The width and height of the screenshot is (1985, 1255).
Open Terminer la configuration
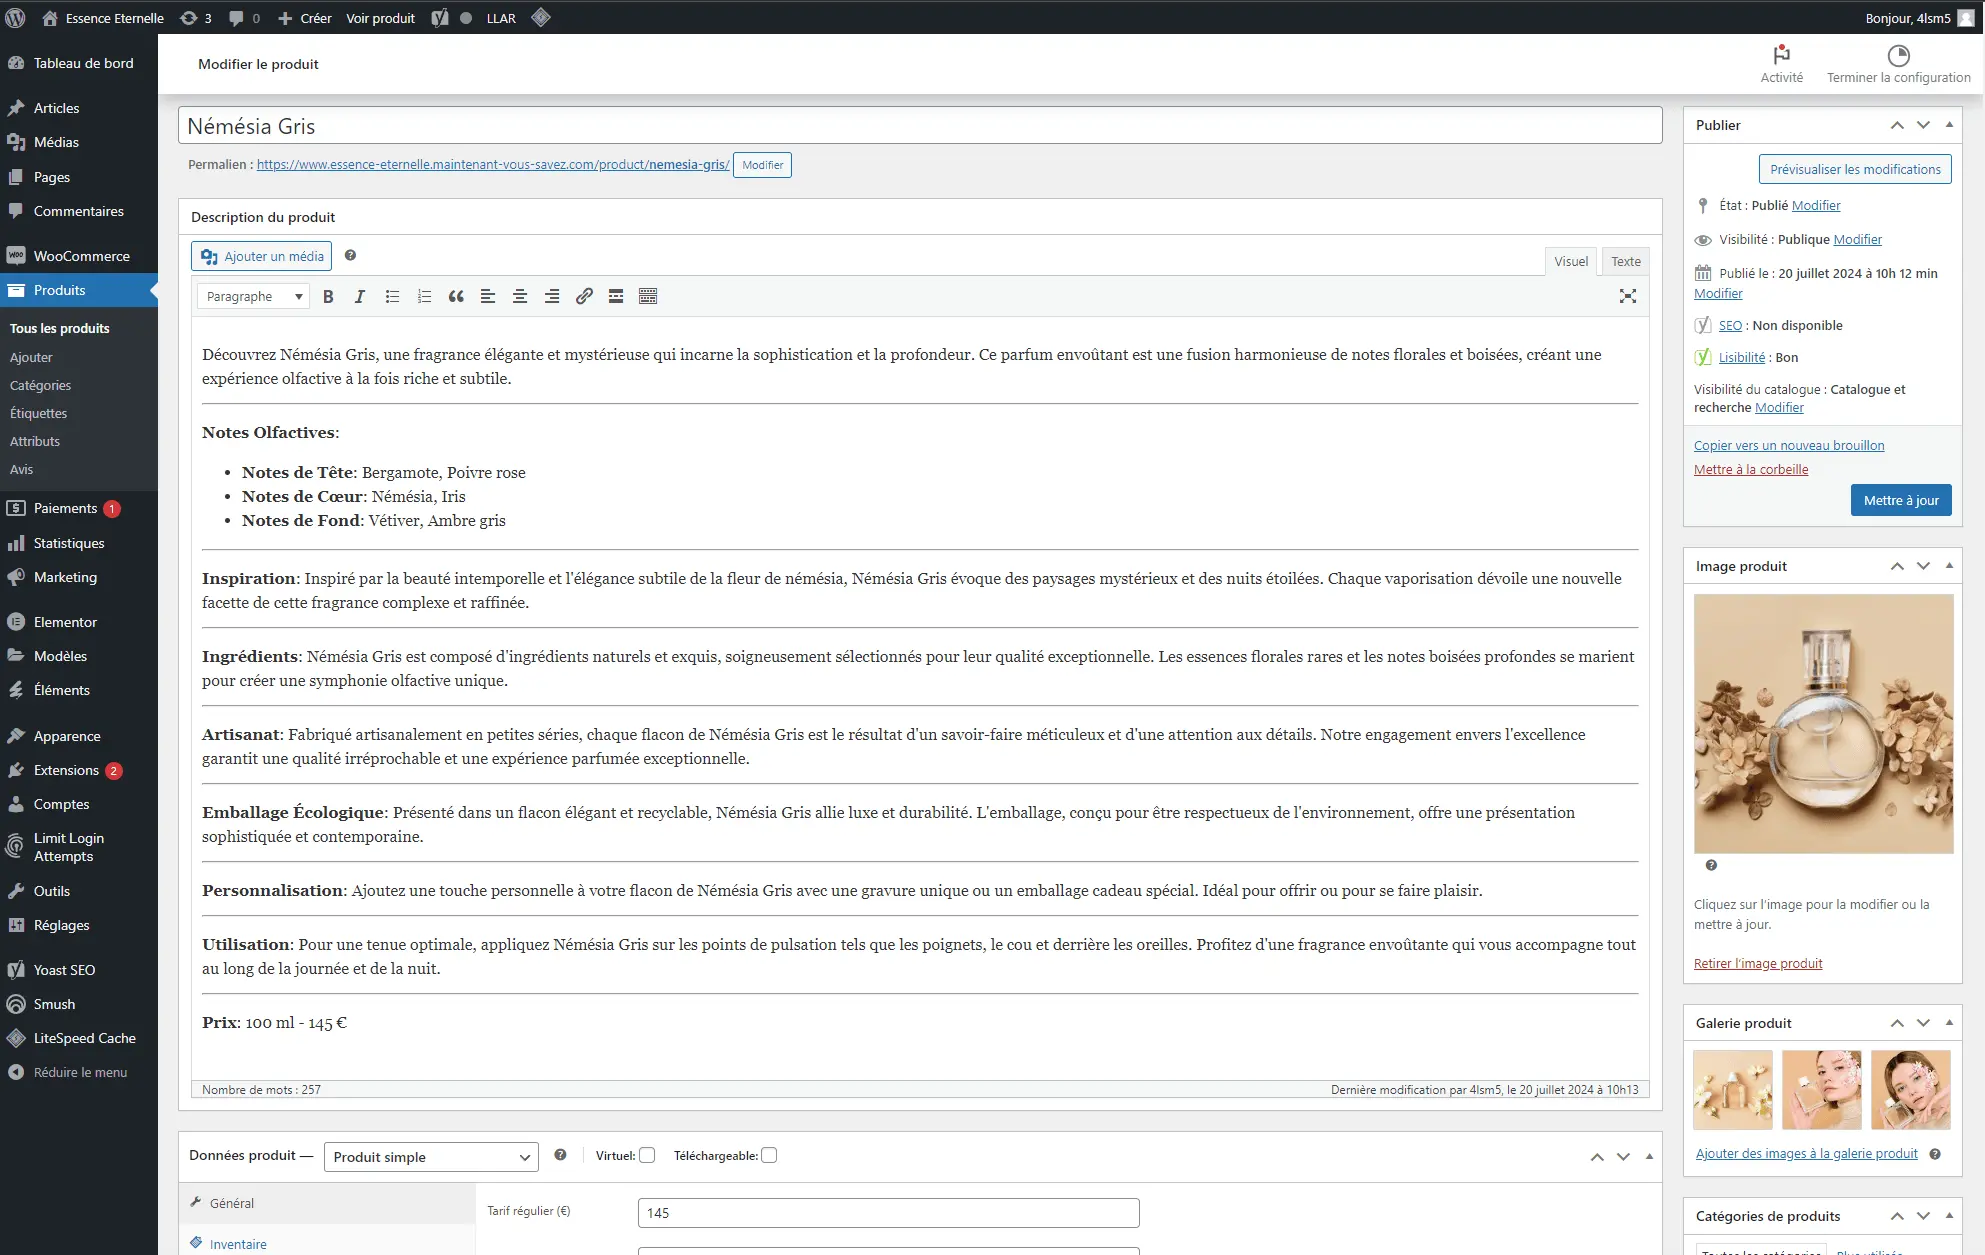1898,64
